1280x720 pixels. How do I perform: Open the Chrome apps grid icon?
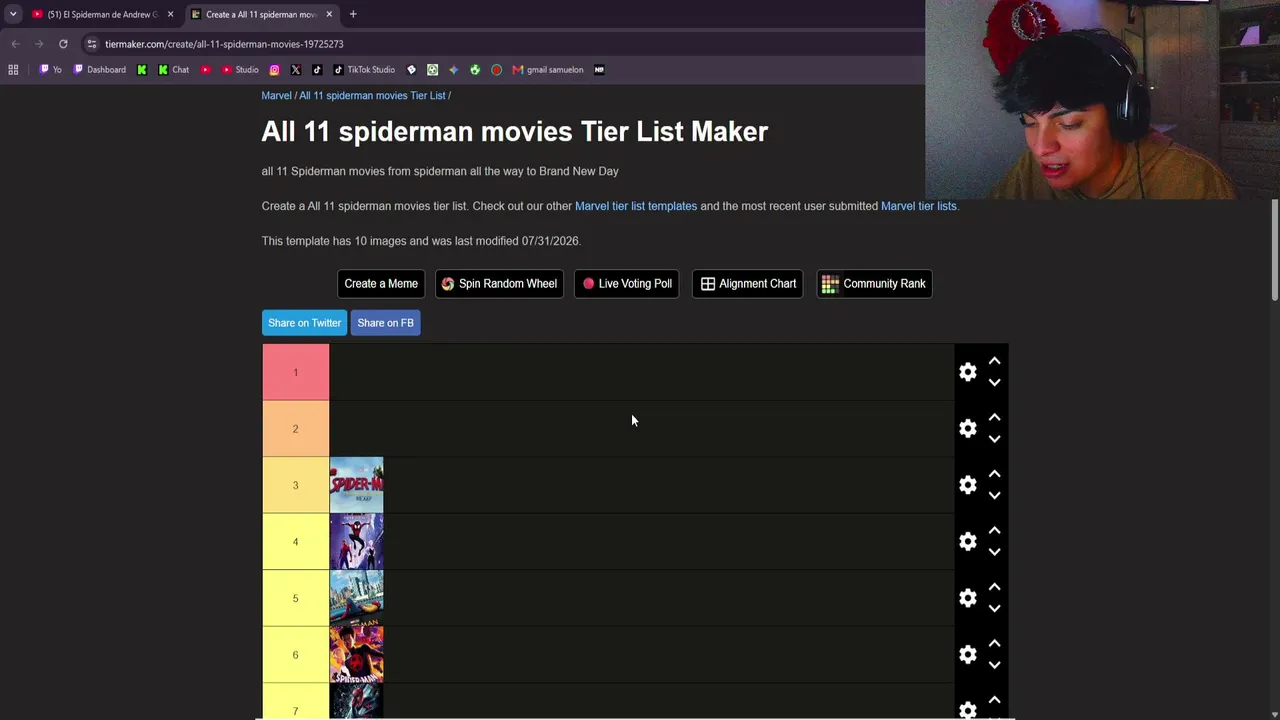pos(13,70)
